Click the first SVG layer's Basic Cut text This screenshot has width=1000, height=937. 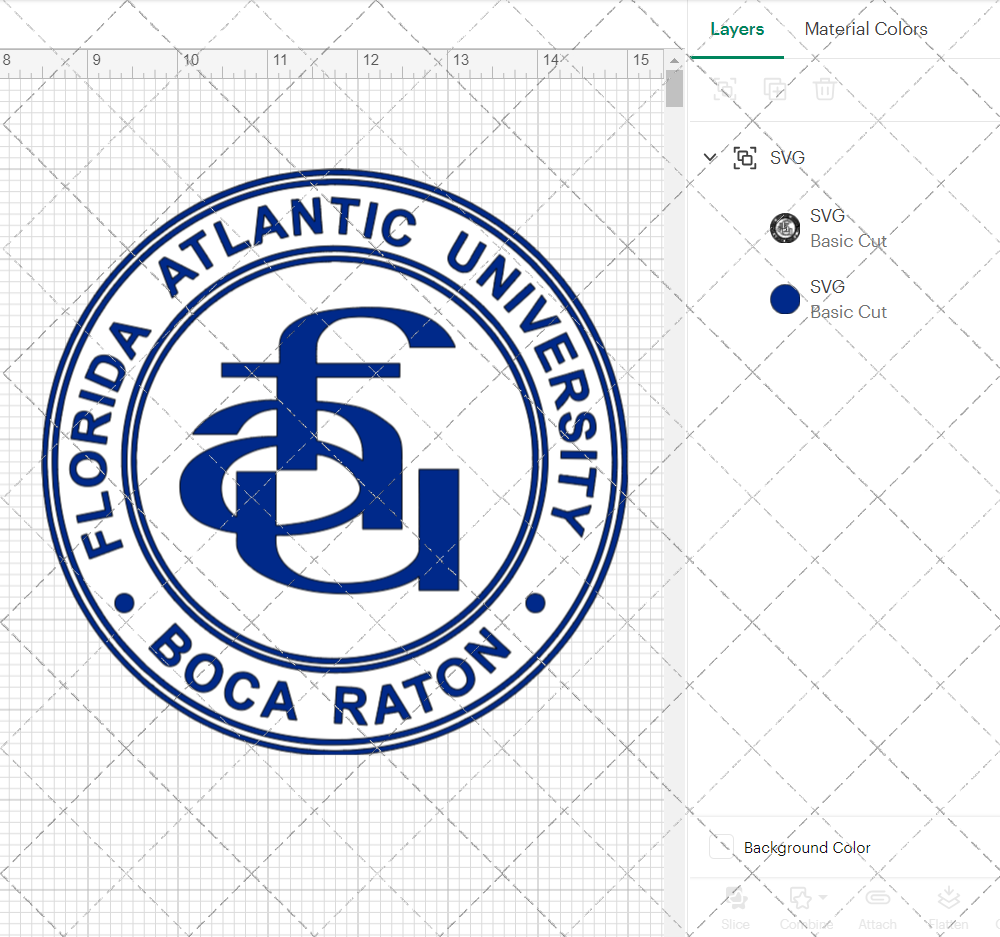pos(848,241)
